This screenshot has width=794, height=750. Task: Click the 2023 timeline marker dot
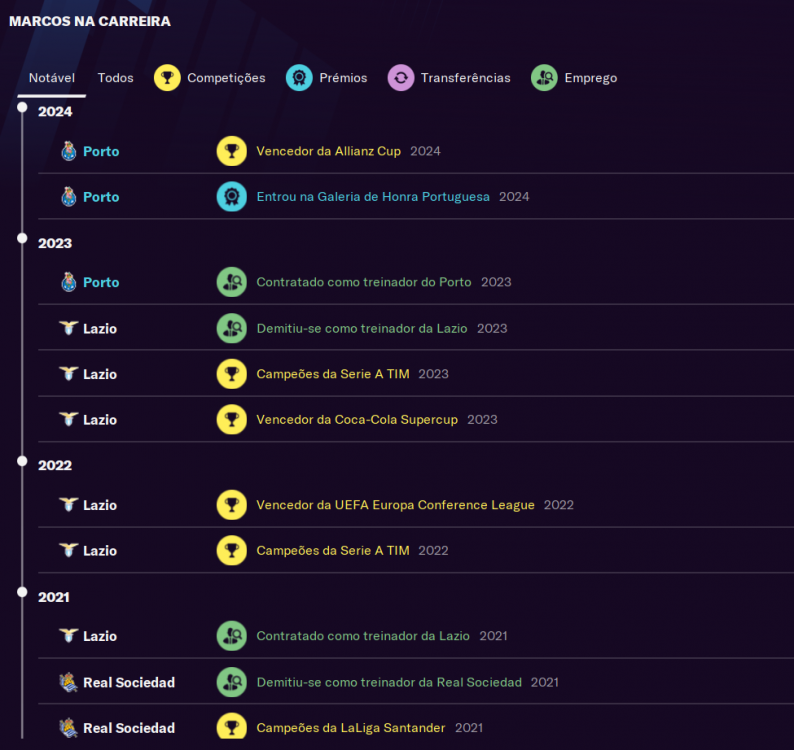[22, 238]
